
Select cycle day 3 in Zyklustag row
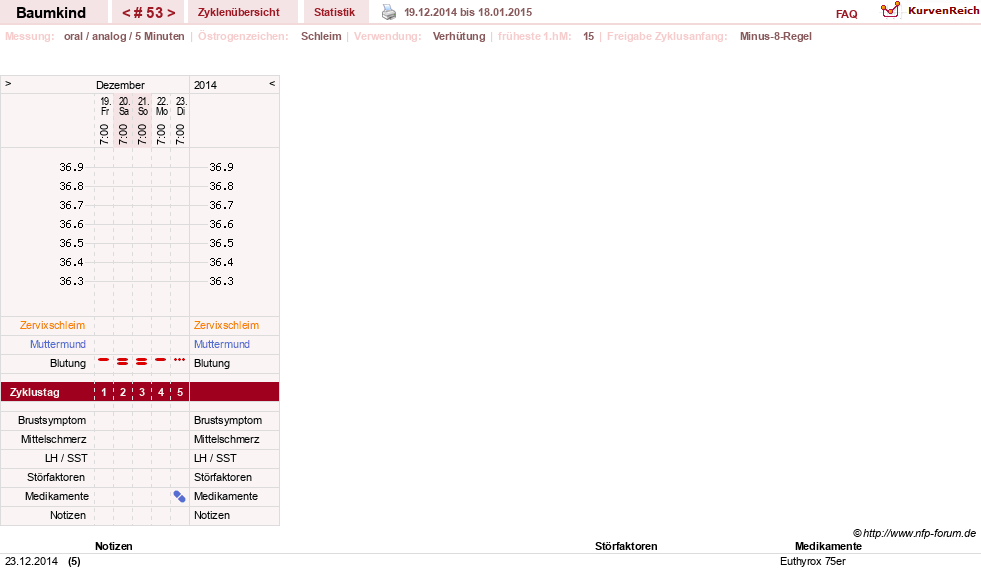[142, 392]
